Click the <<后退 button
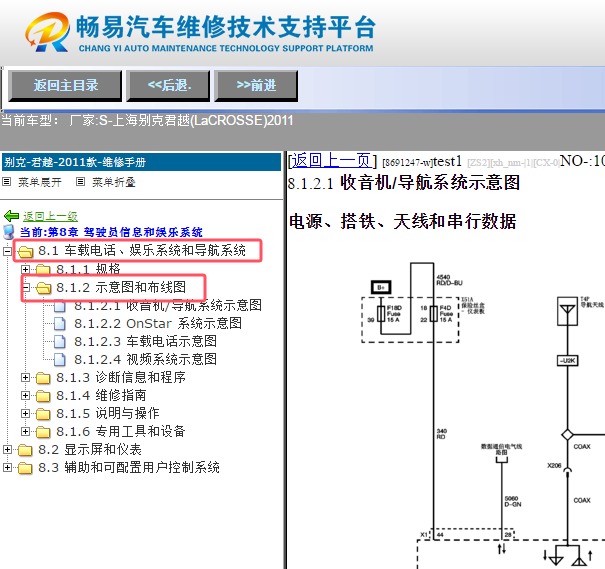The width and height of the screenshot is (605, 569). (x=169, y=86)
